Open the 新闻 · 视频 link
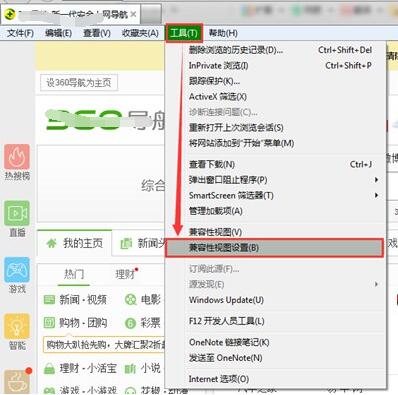This screenshot has width=398, height=395. [x=83, y=300]
